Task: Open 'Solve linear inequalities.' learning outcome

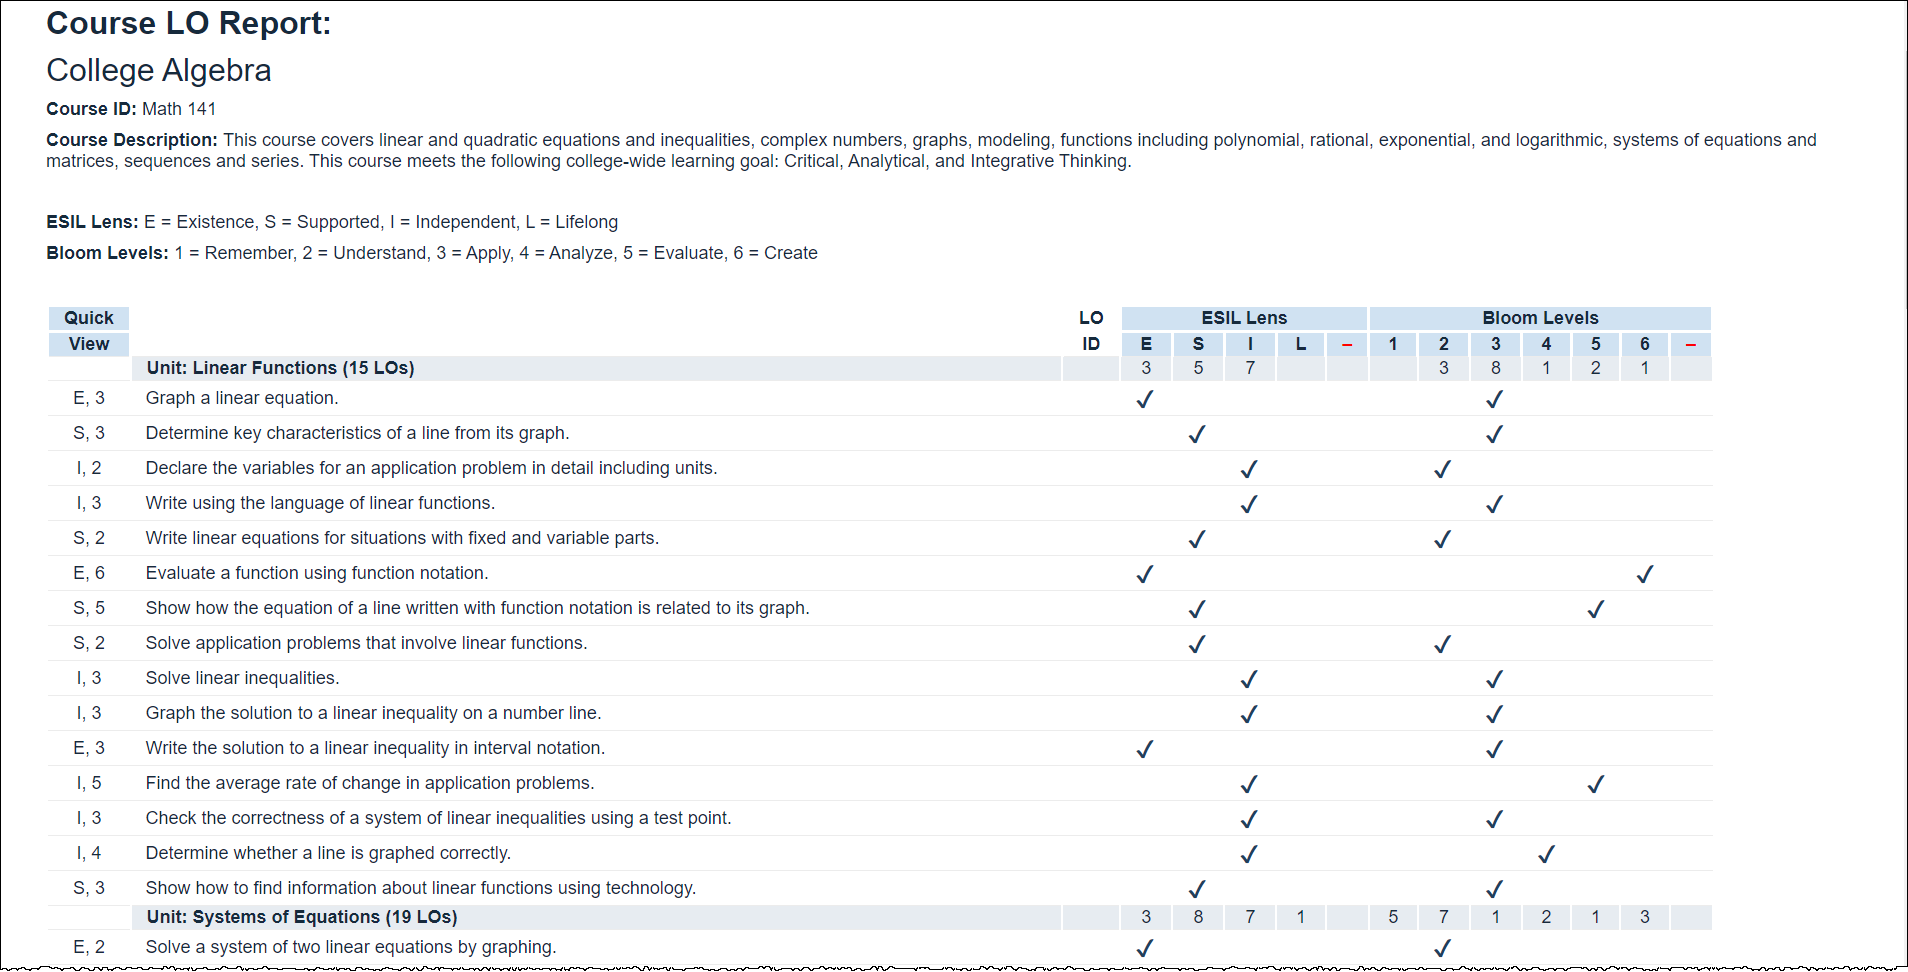Action: coord(242,678)
